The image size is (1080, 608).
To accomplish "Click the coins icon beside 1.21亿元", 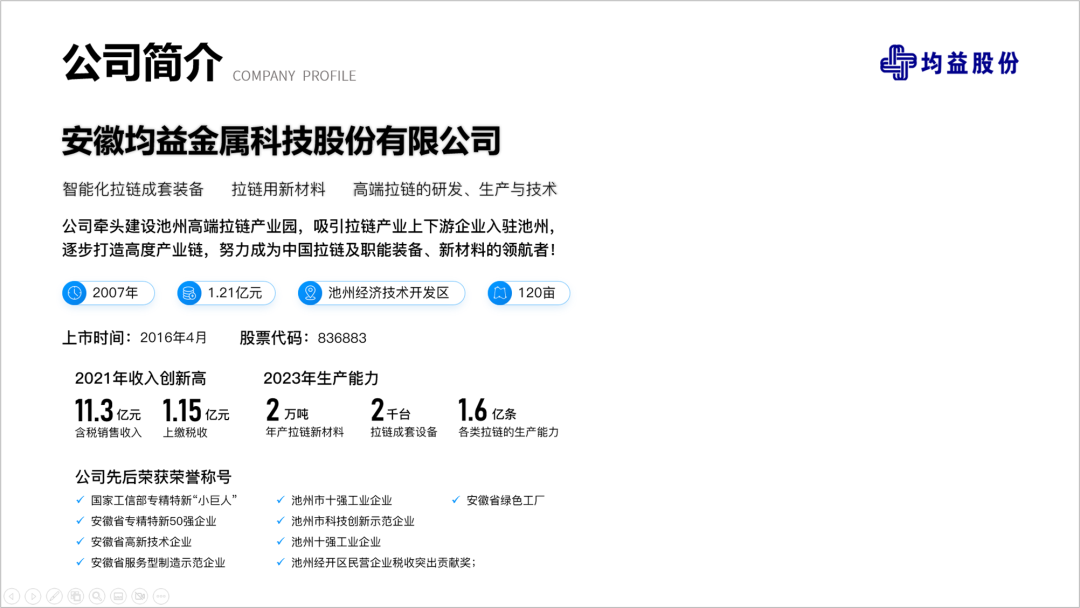I will pos(189,293).
